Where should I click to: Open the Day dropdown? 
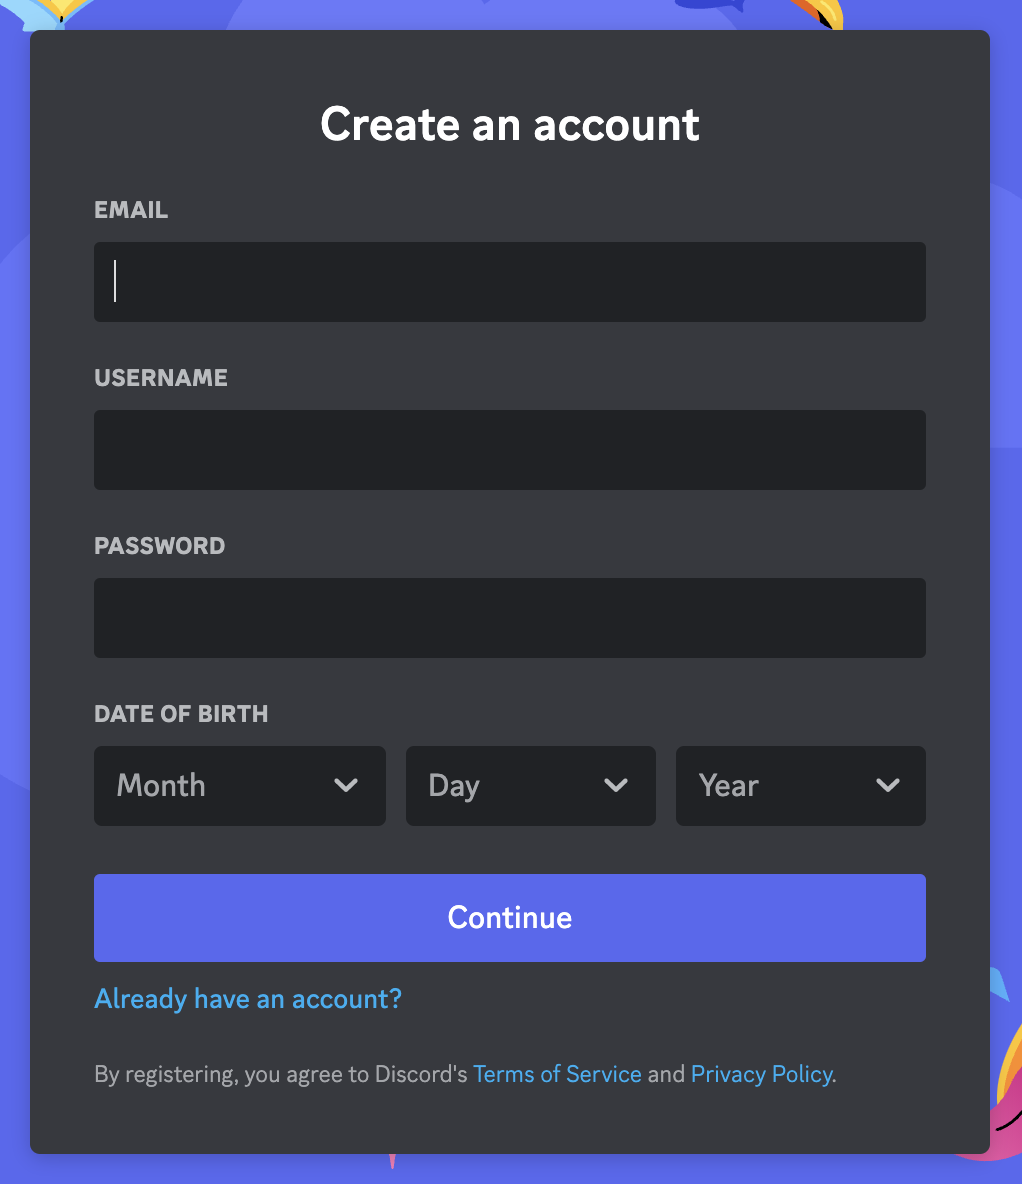(530, 786)
